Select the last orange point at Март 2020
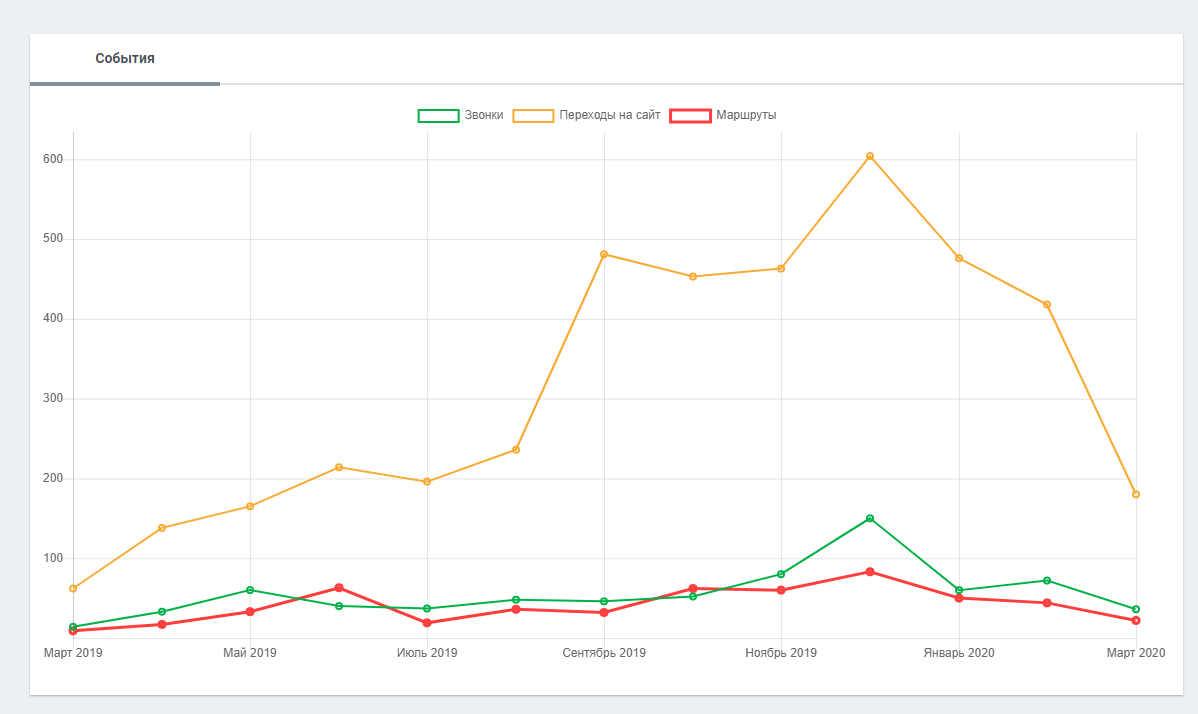This screenshot has width=1198, height=714. pos(1136,494)
